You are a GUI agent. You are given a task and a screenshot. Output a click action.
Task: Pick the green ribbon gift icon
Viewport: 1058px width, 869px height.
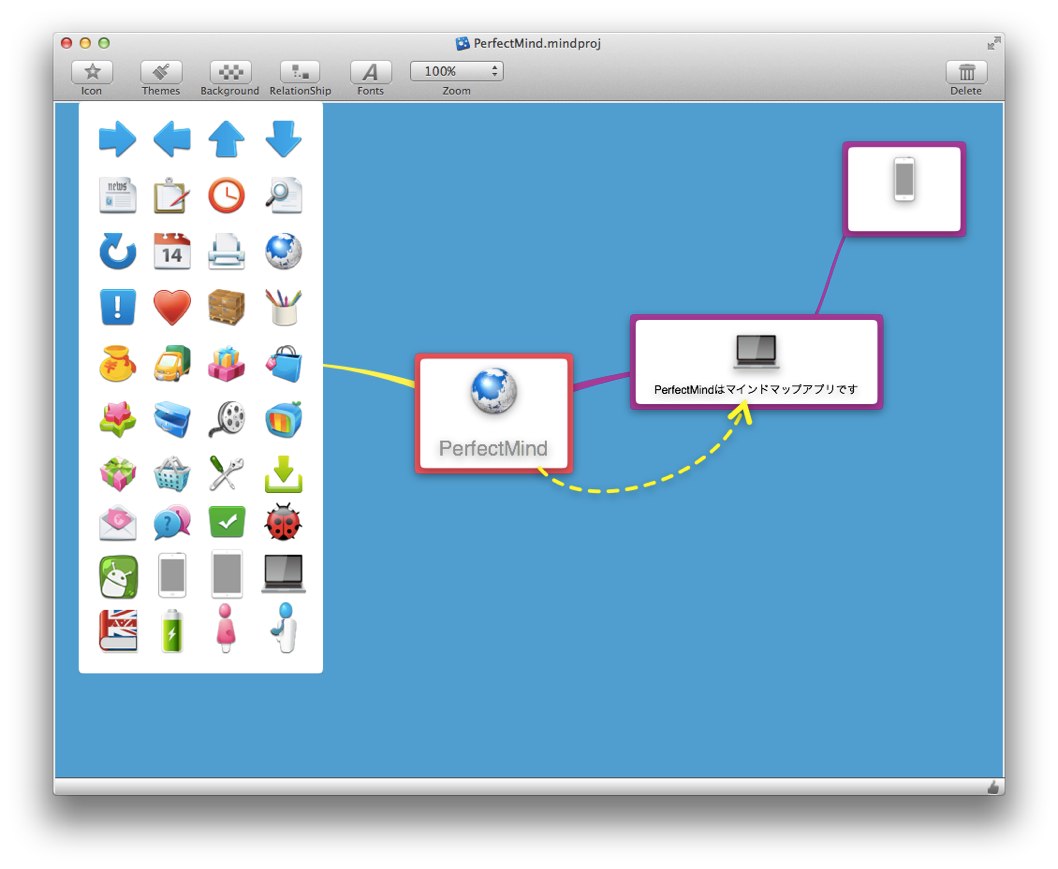(x=117, y=473)
